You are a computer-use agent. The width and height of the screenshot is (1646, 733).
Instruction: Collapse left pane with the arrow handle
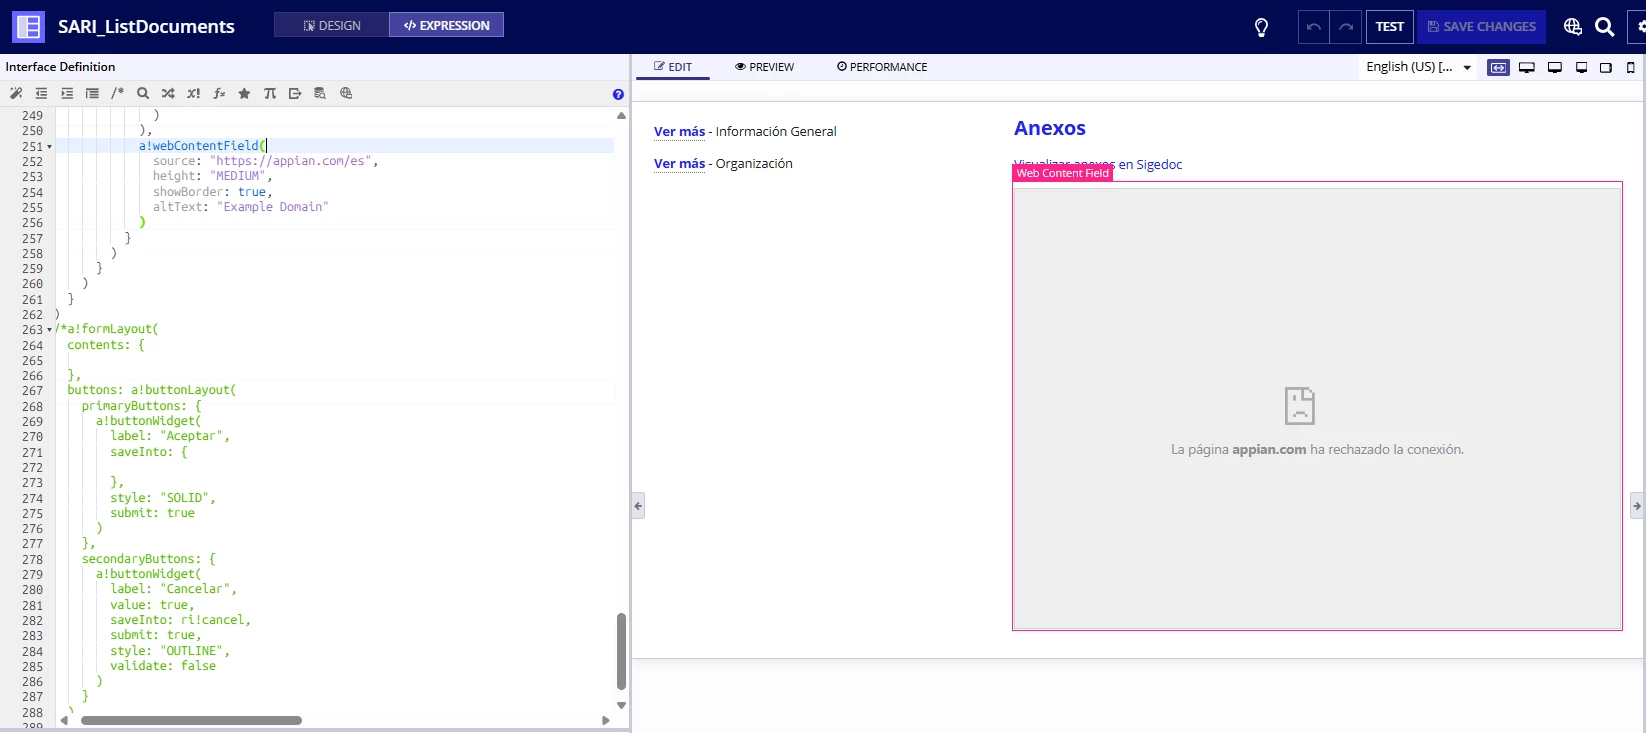[x=638, y=506]
